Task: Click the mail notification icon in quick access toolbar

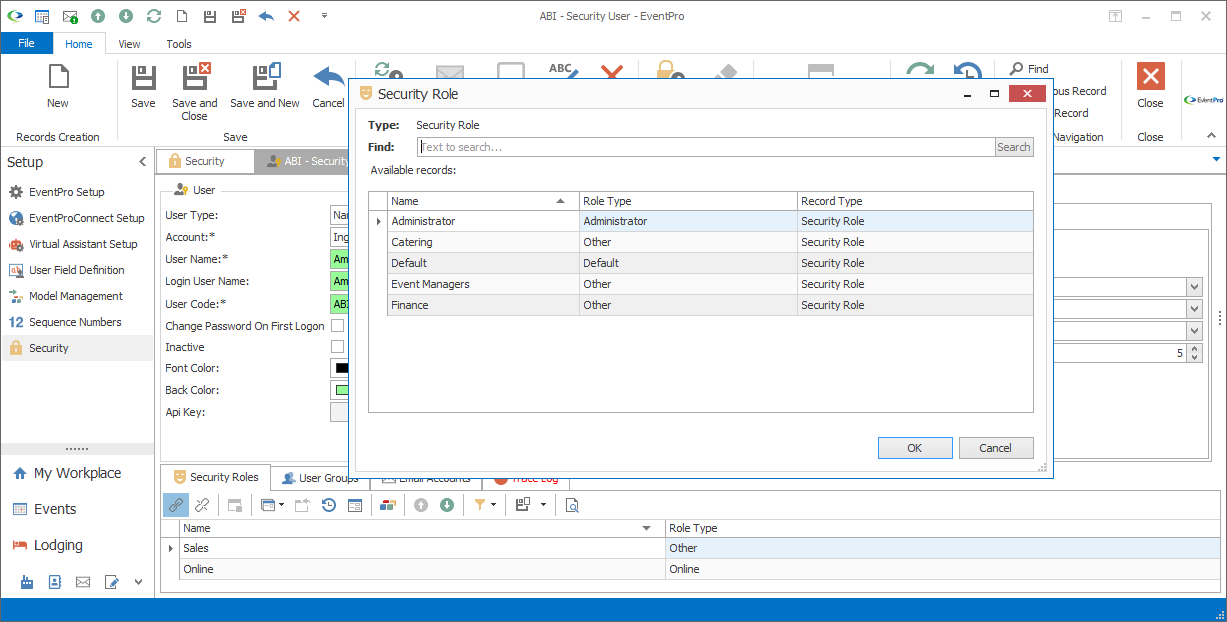Action: click(x=70, y=16)
